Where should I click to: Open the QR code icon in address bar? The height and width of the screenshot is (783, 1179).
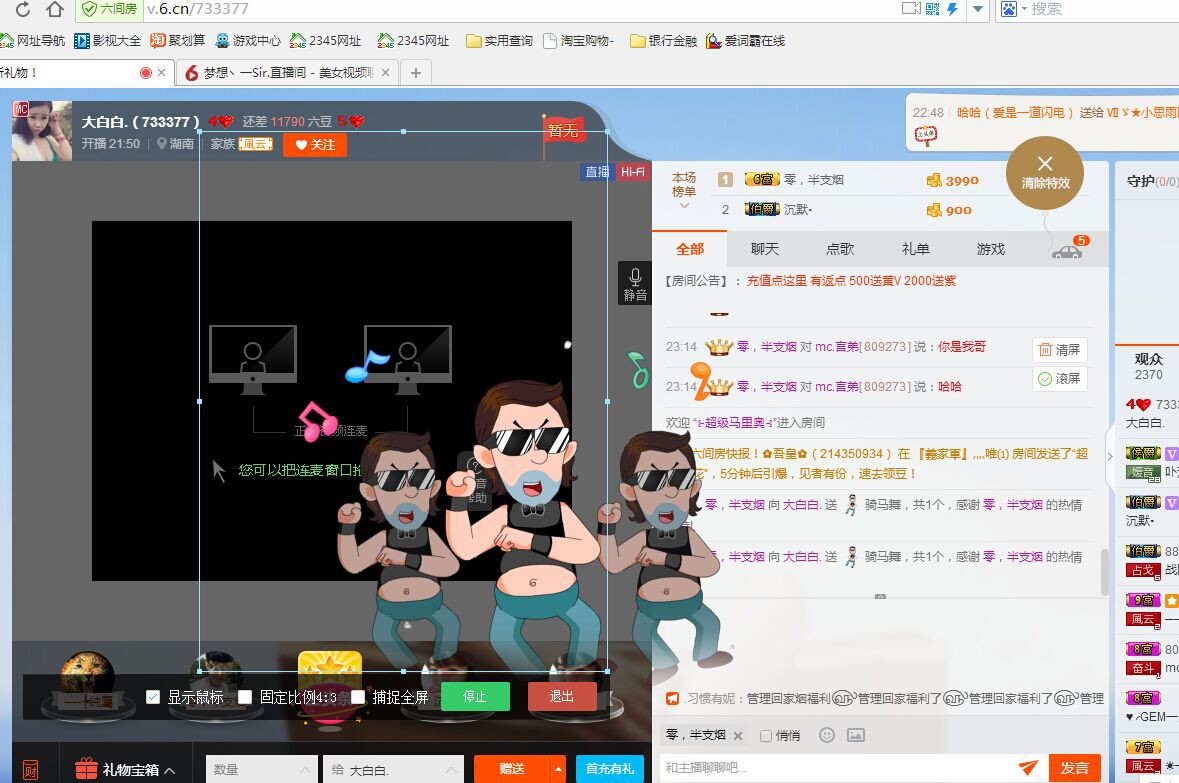coord(932,9)
